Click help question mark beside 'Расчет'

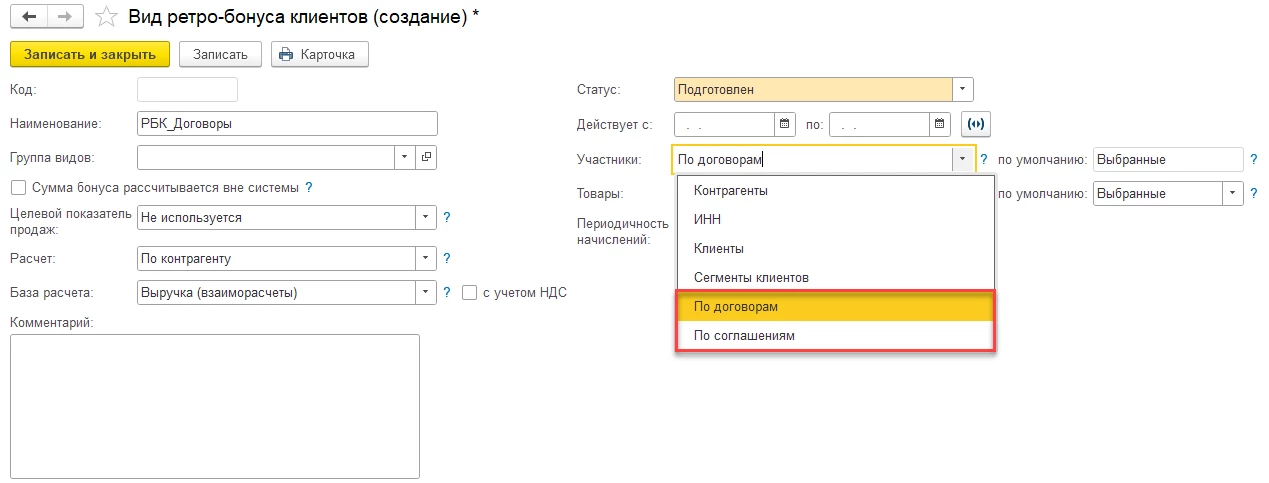[447, 259]
